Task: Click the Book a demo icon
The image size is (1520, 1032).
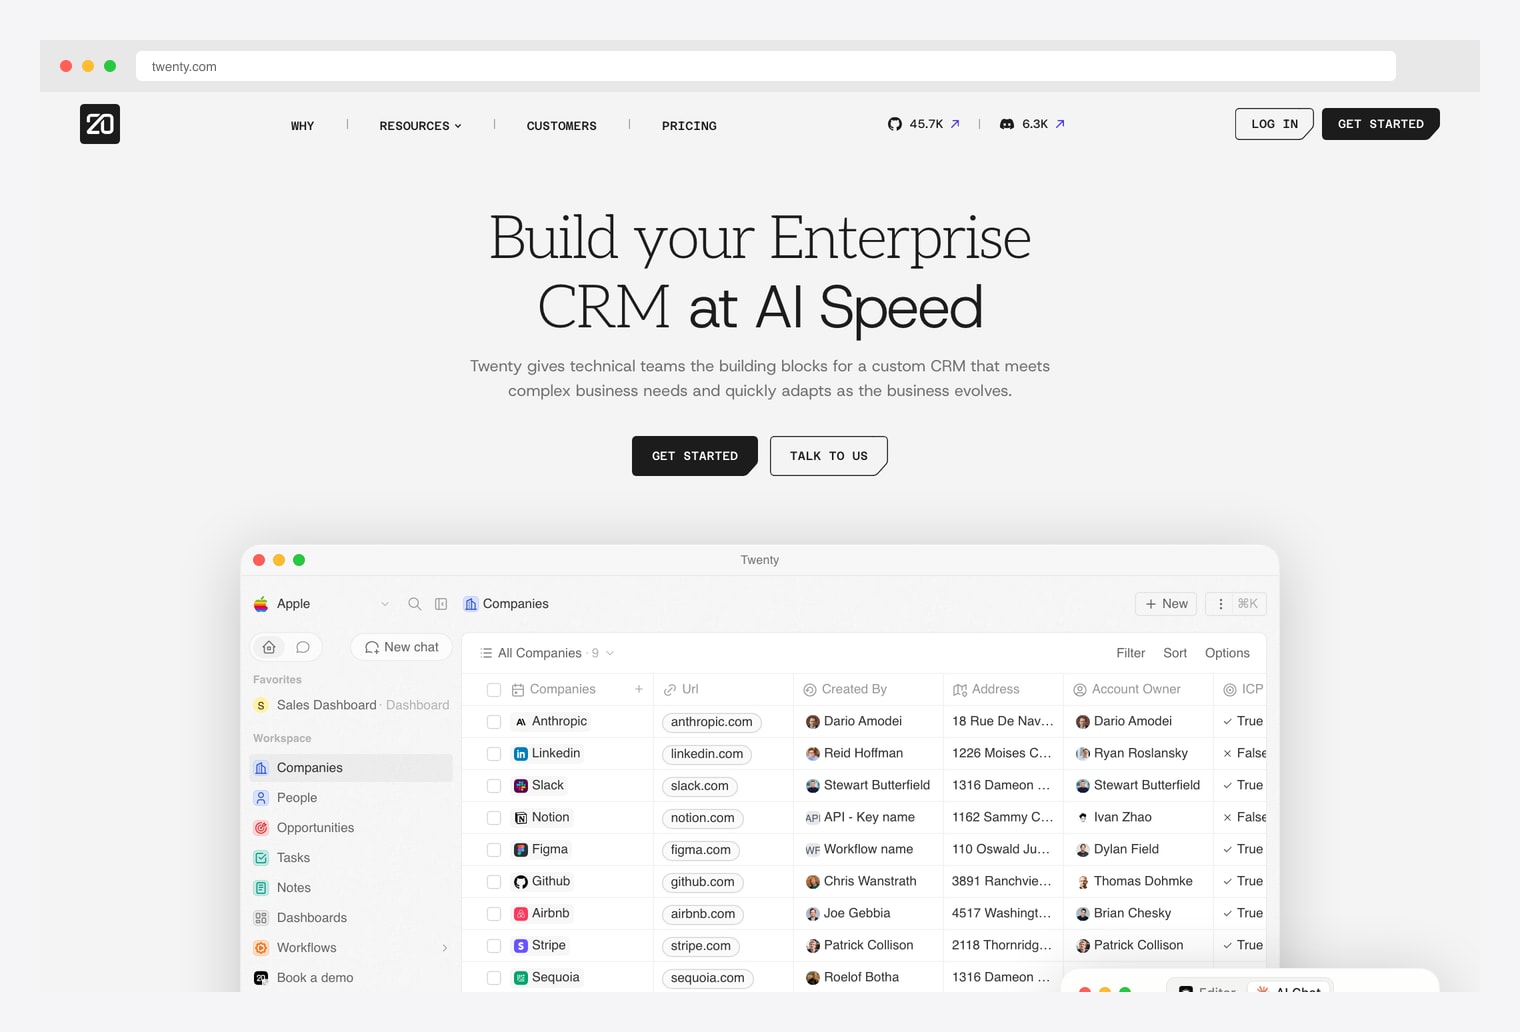Action: pos(261,978)
